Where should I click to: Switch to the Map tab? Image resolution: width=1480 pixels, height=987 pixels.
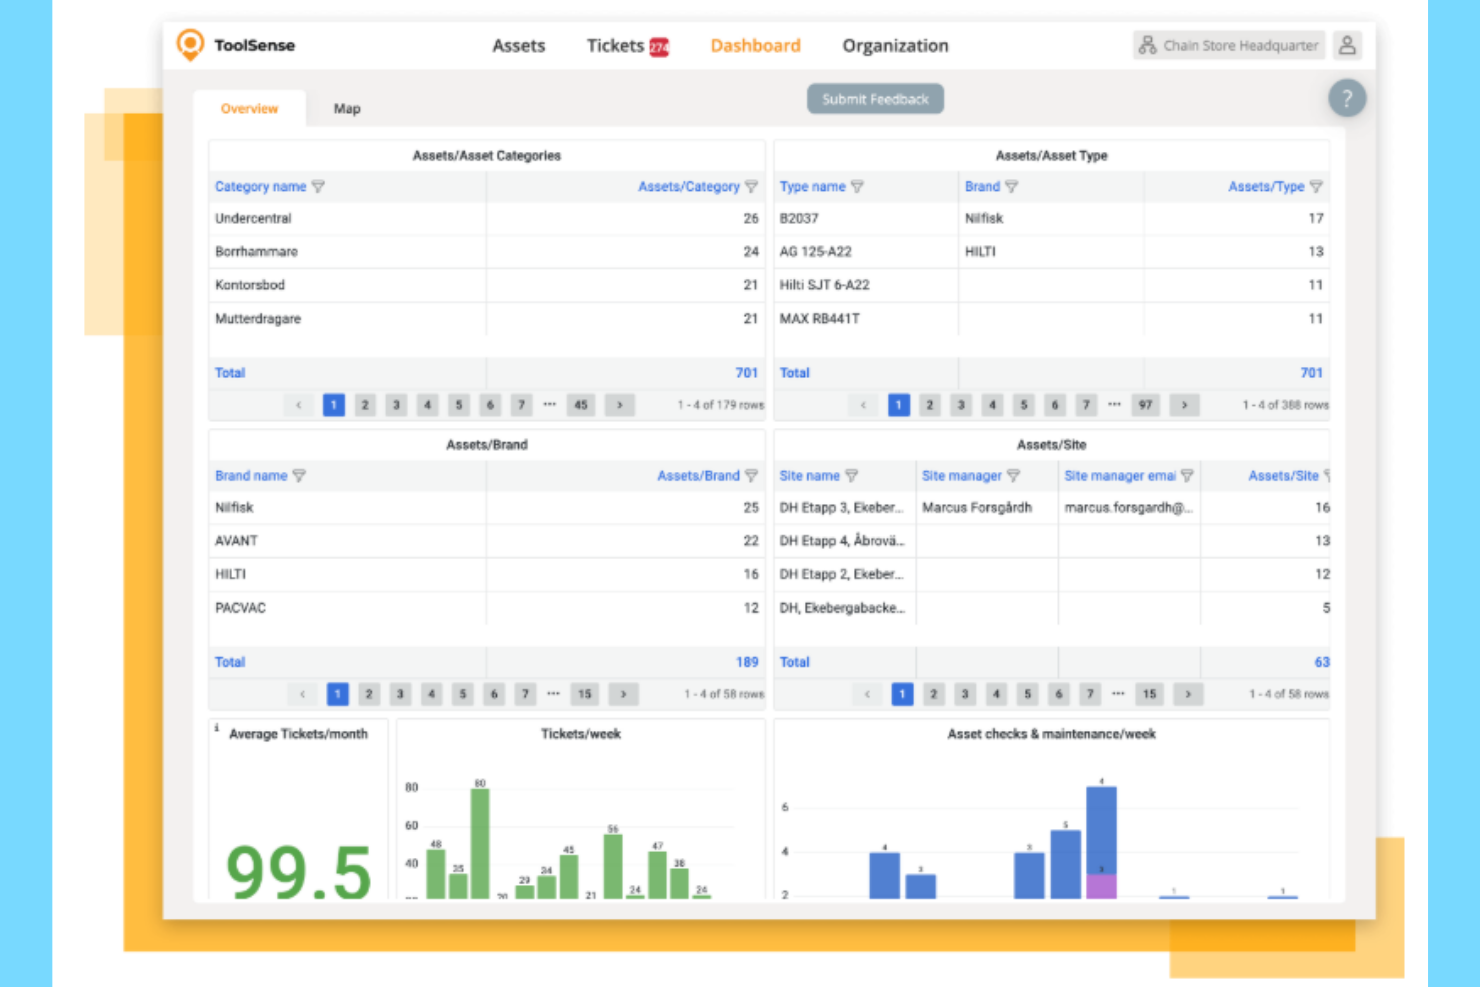347,108
